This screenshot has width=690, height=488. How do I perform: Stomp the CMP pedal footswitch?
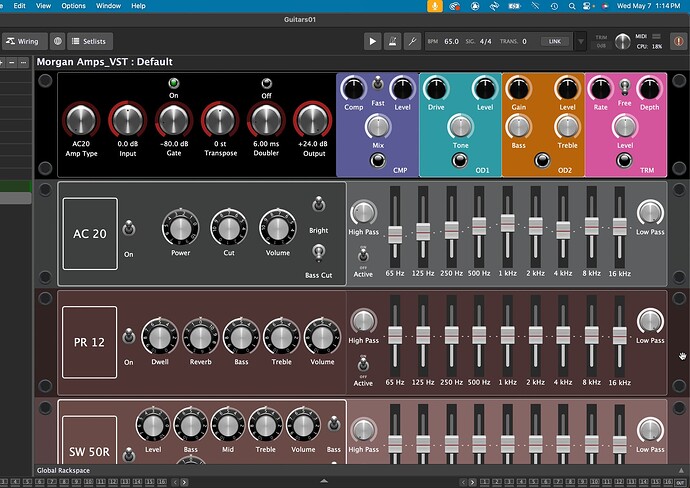pos(378,161)
